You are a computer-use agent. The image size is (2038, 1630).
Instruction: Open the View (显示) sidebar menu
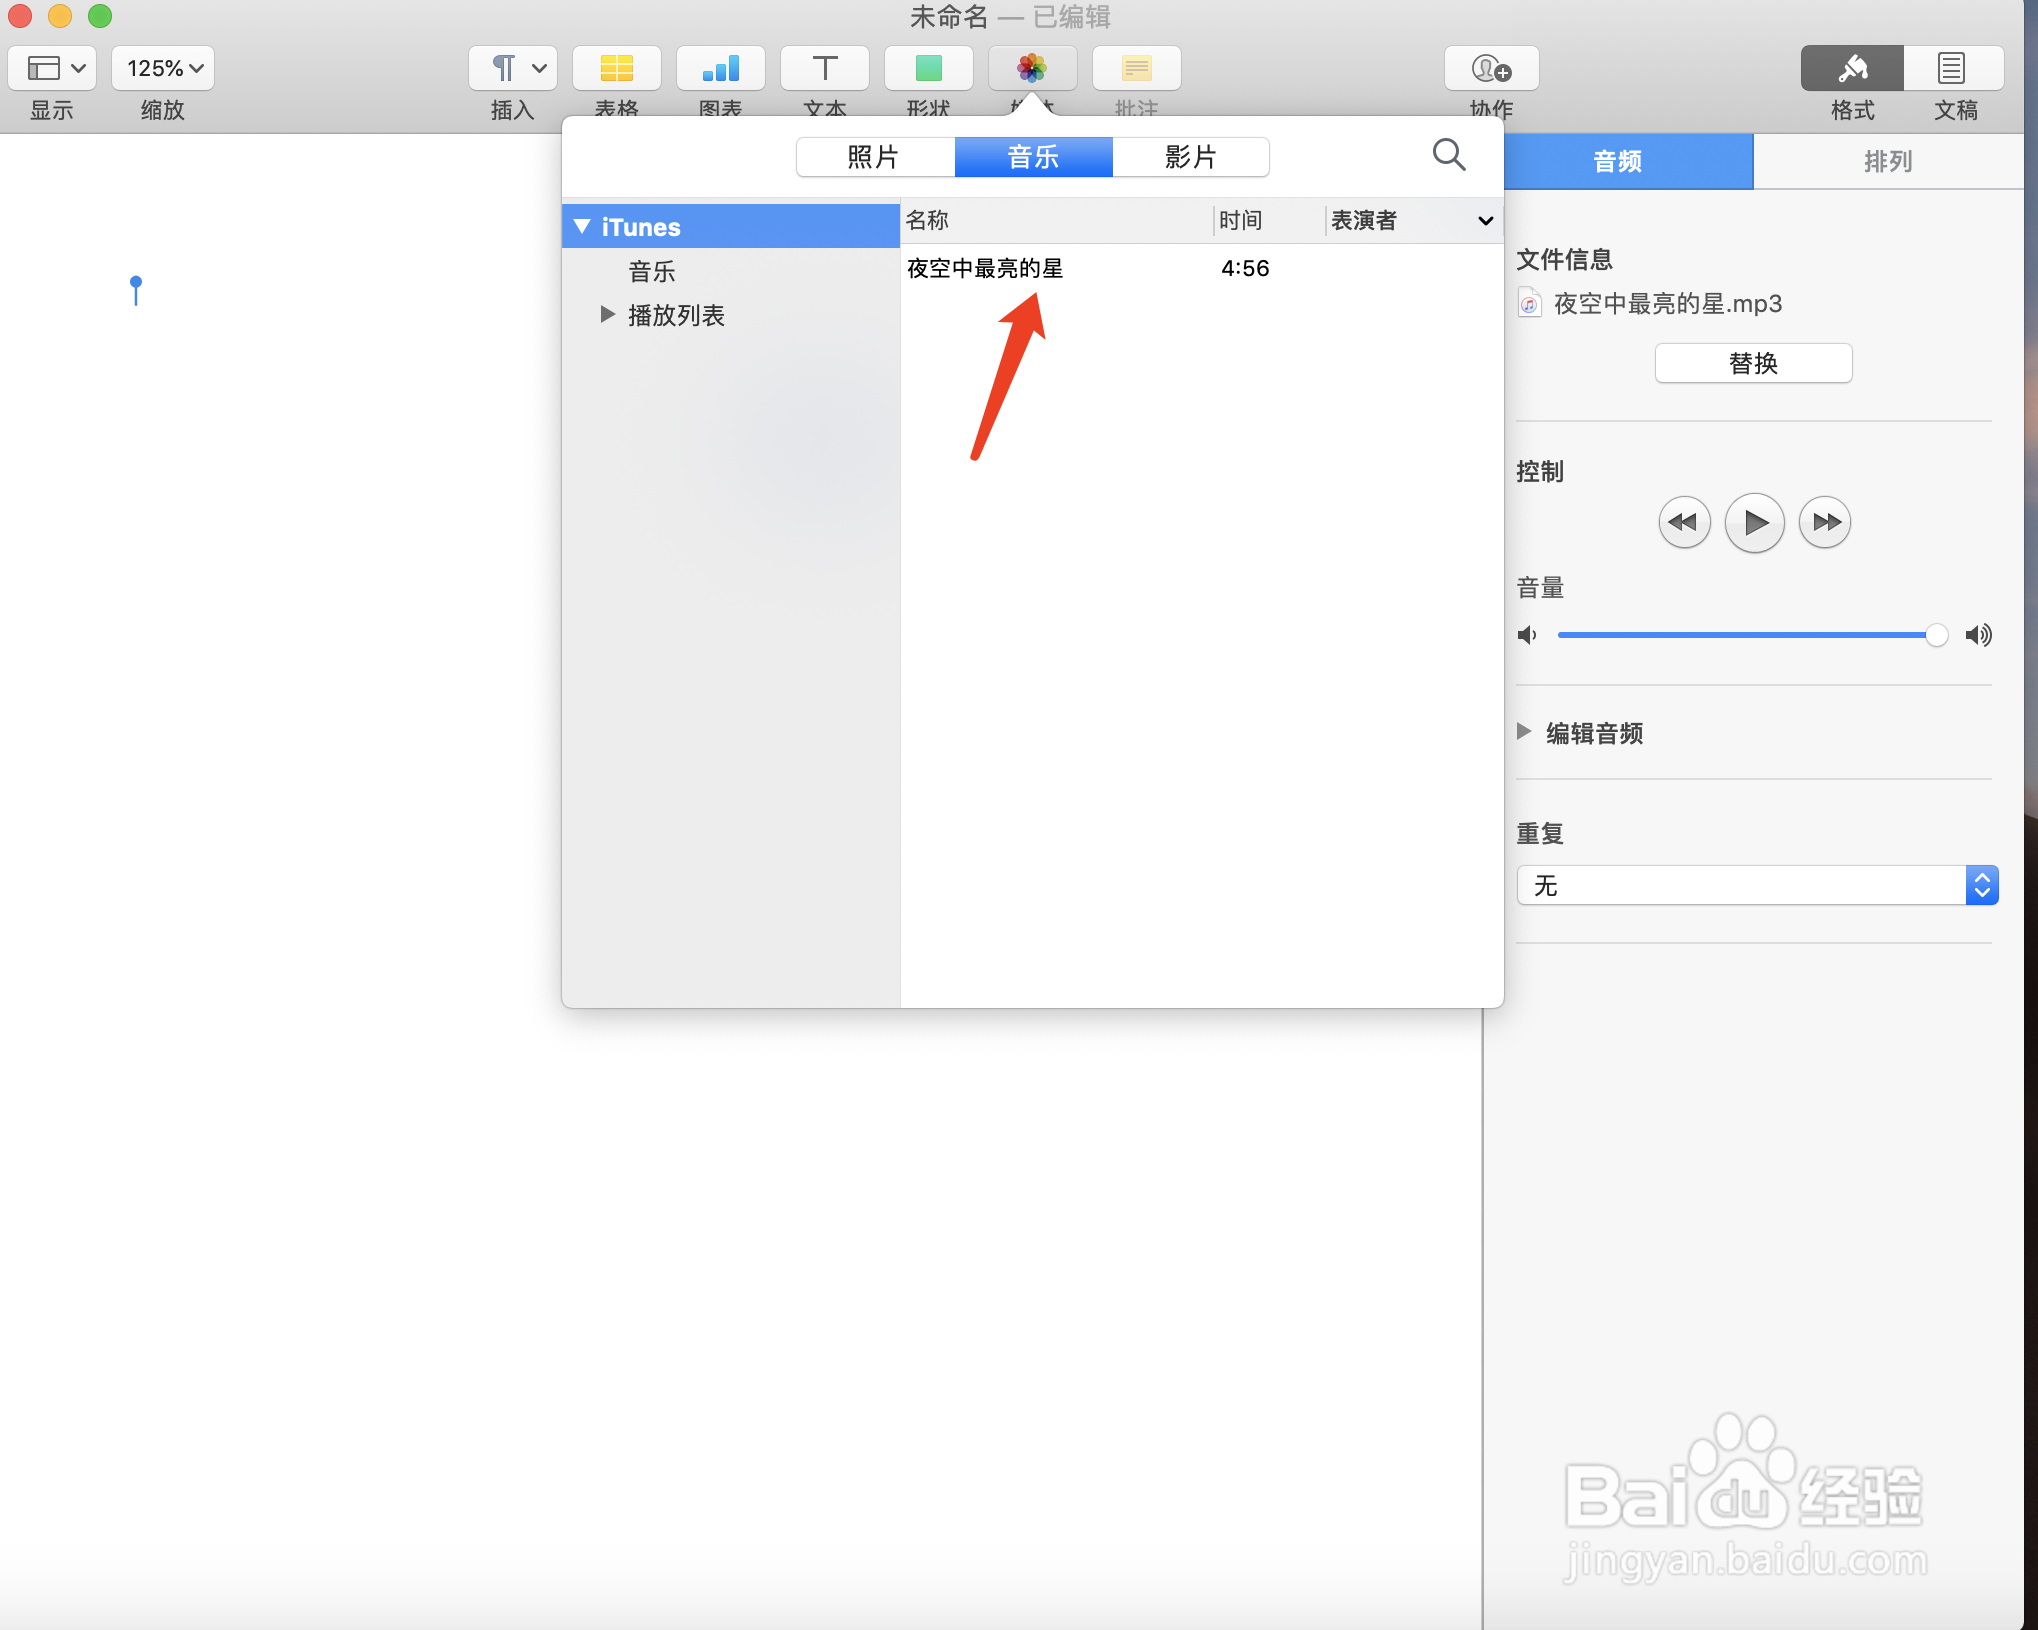click(x=52, y=68)
